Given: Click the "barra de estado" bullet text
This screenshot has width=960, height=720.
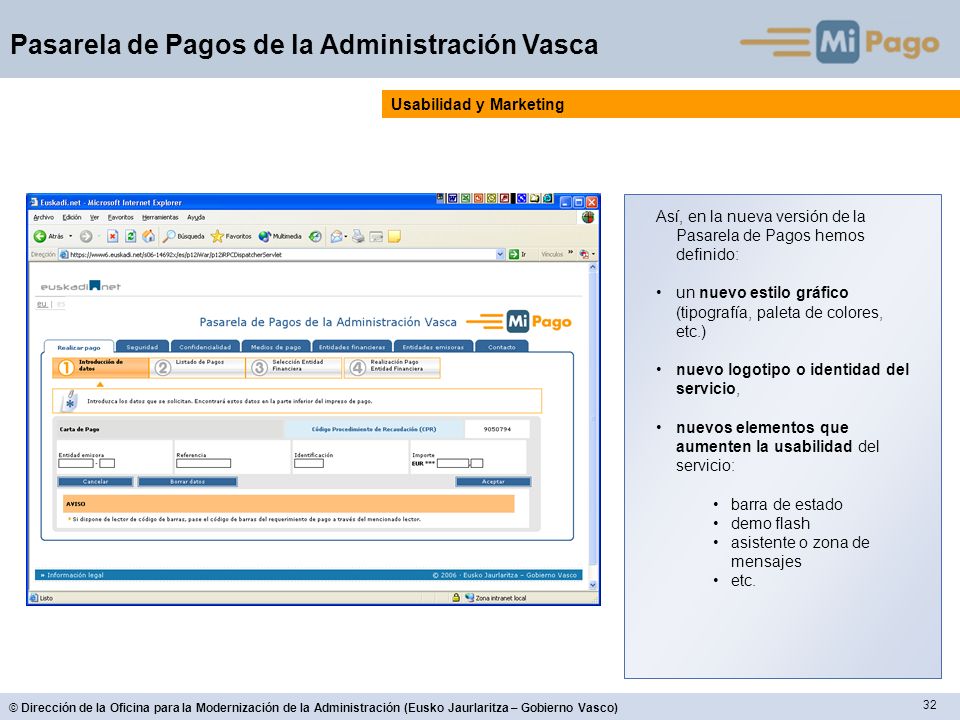Looking at the screenshot, I should click(787, 504).
